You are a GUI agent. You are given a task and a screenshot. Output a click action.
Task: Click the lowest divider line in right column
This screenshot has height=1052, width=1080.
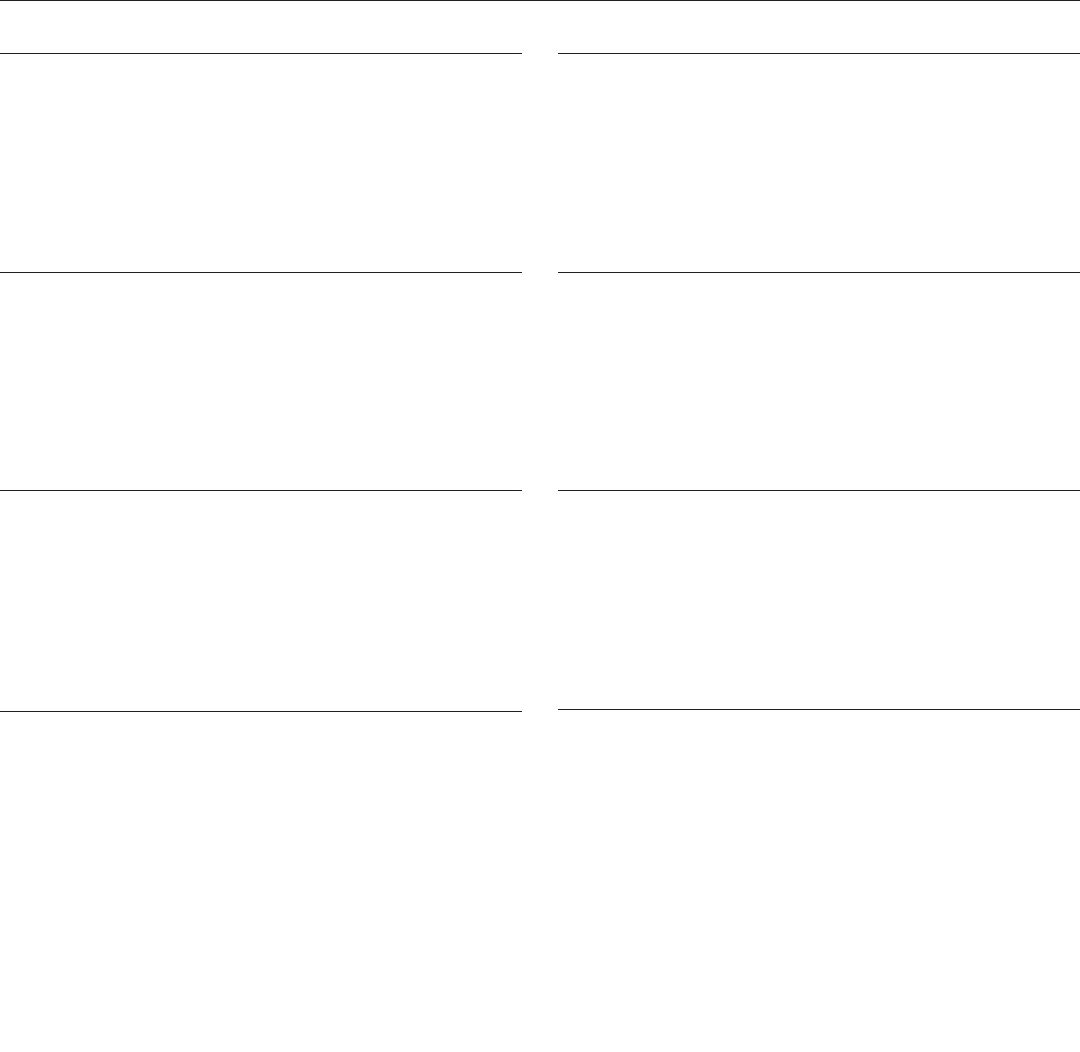pyautogui.click(x=819, y=709)
